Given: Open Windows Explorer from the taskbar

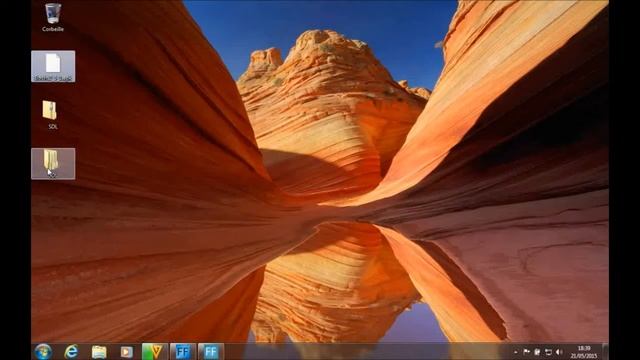Looking at the screenshot, I should coord(99,351).
